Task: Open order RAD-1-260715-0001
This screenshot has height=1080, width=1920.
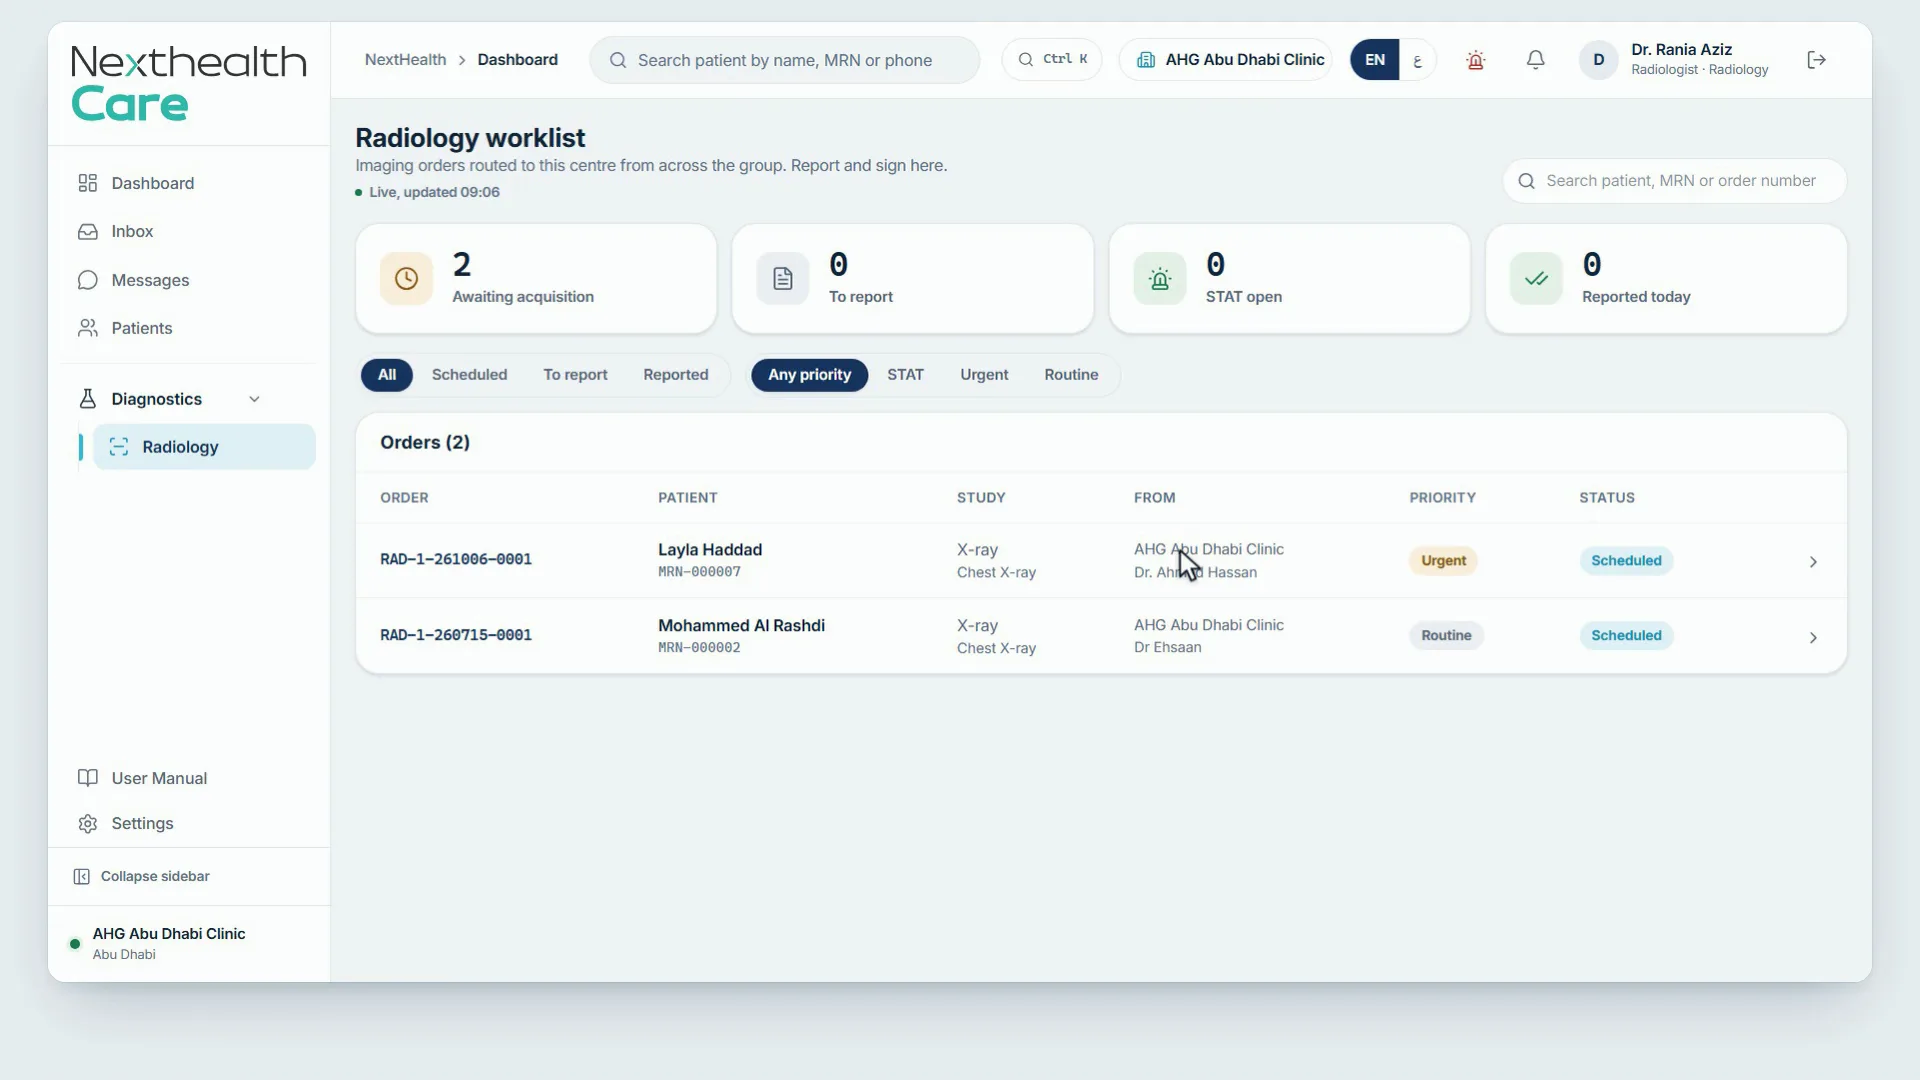Action: 456,636
